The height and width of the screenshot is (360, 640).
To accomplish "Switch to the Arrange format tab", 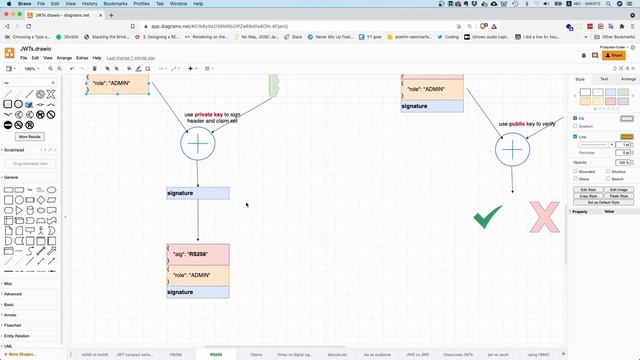I will pos(628,79).
